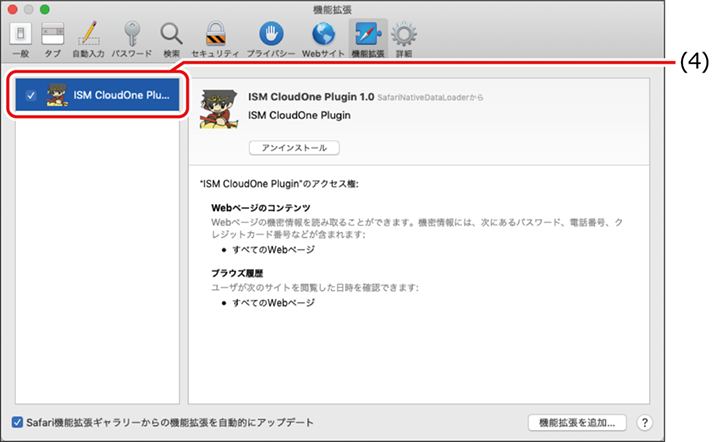Open the General (一般) preferences pane

tap(20, 40)
